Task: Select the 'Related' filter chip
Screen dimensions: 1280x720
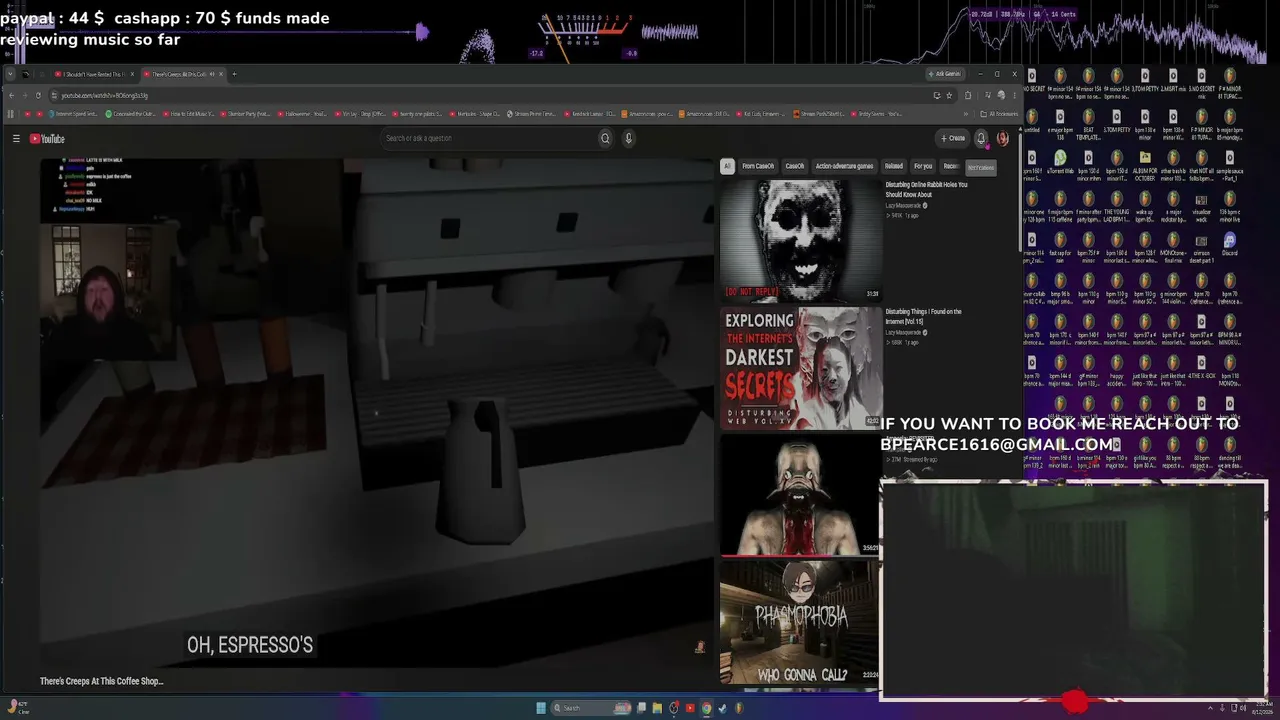Action: (894, 166)
